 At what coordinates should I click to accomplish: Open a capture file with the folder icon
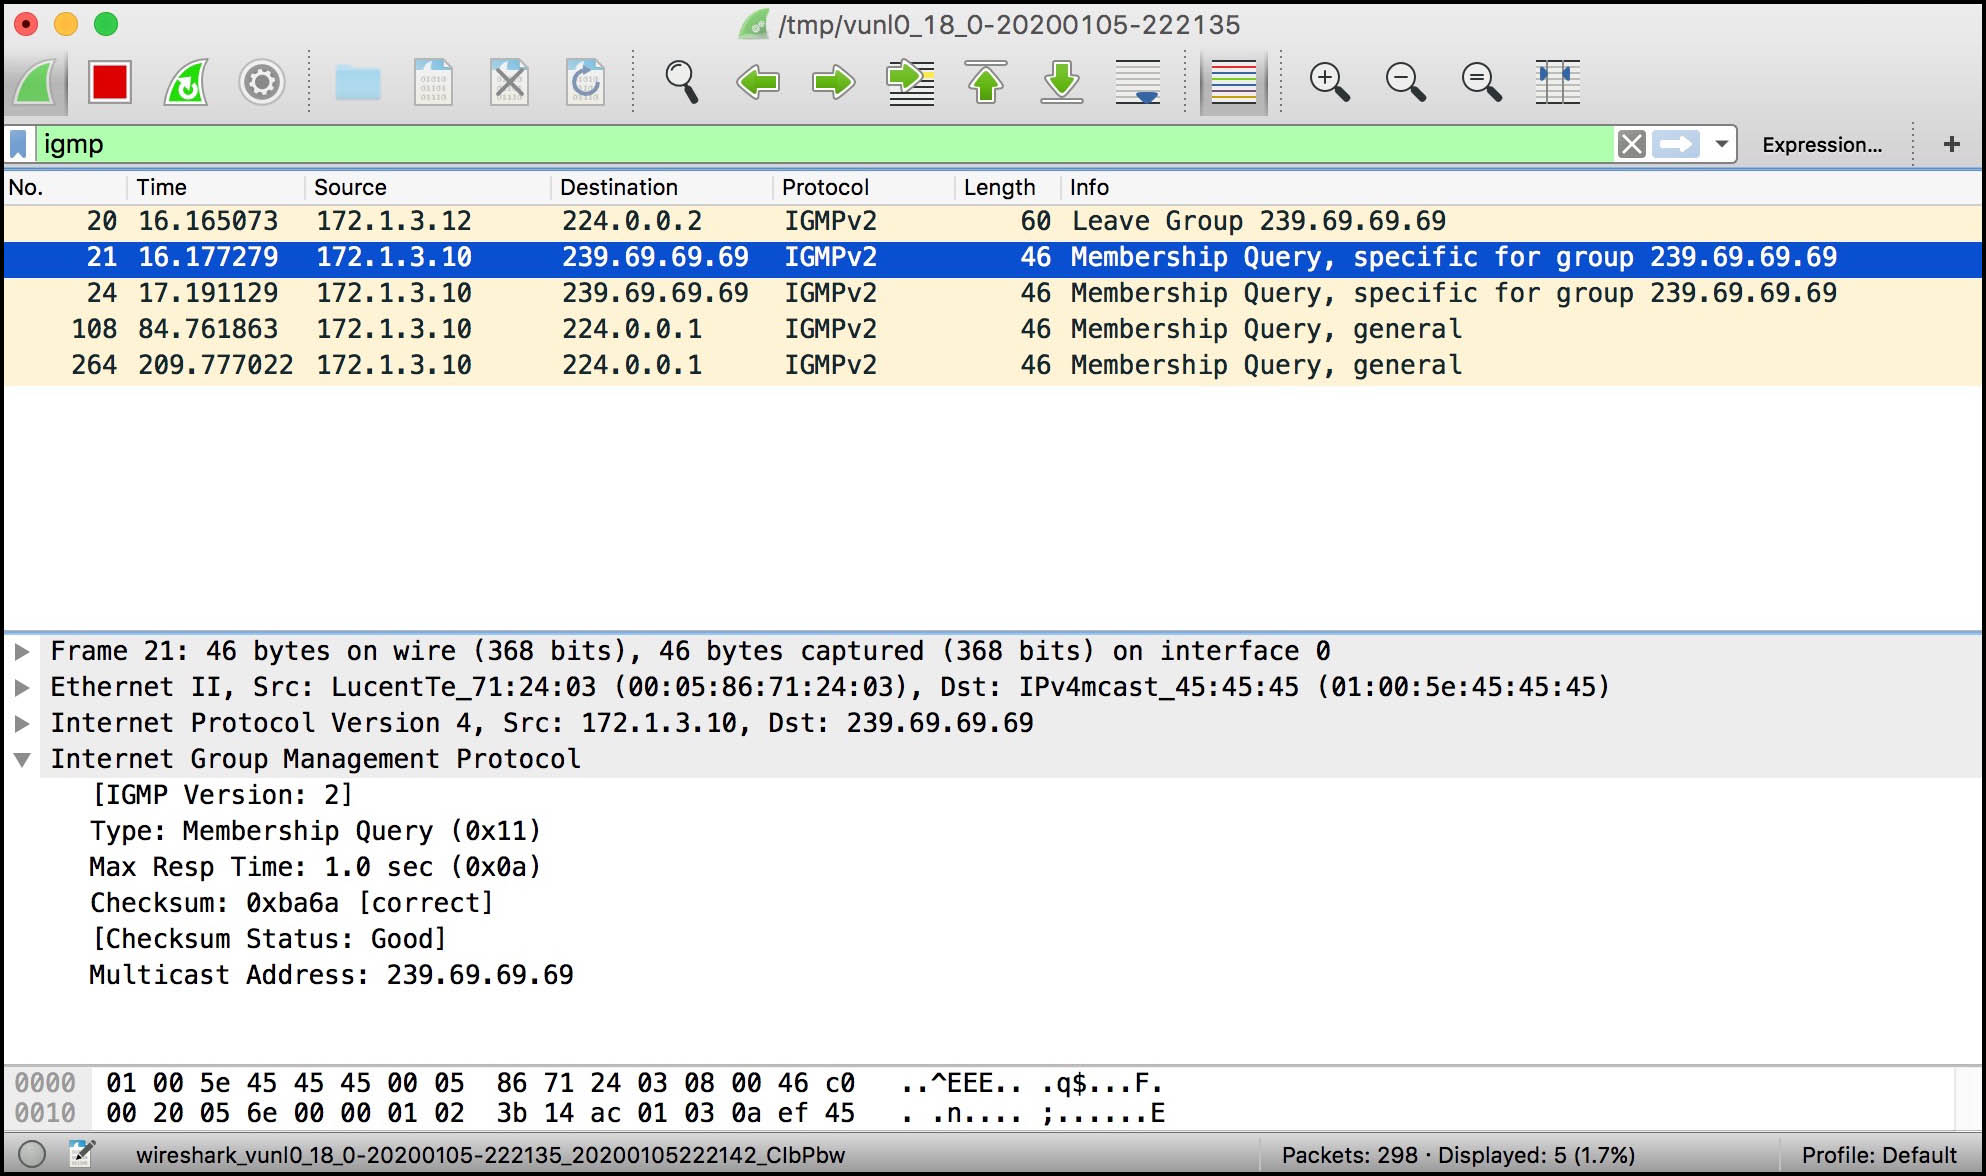click(358, 82)
